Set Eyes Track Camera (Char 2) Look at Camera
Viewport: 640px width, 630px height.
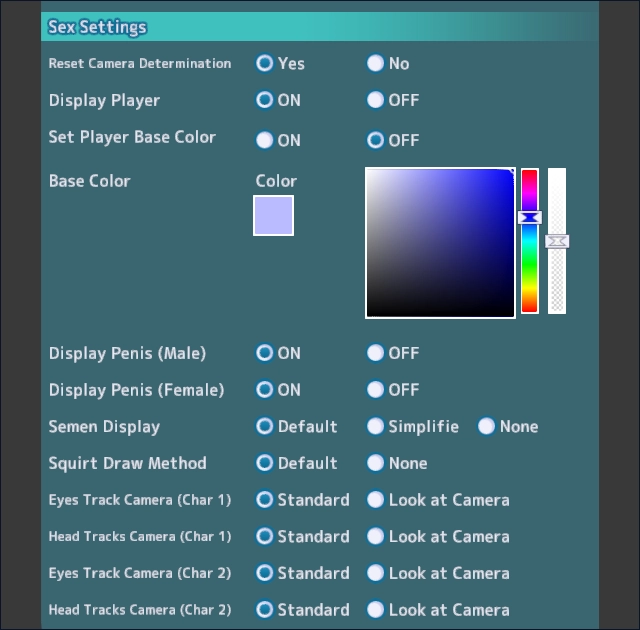point(375,573)
